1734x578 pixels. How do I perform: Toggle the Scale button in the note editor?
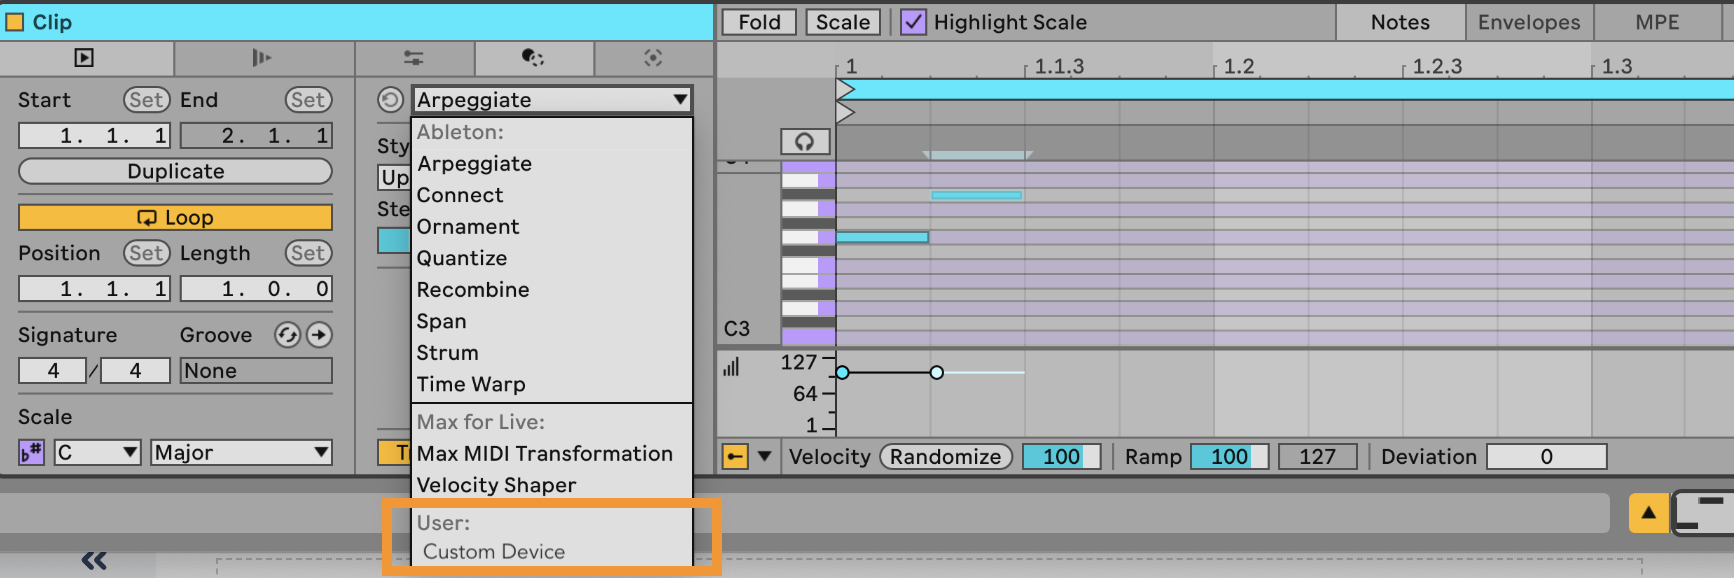[x=843, y=22]
